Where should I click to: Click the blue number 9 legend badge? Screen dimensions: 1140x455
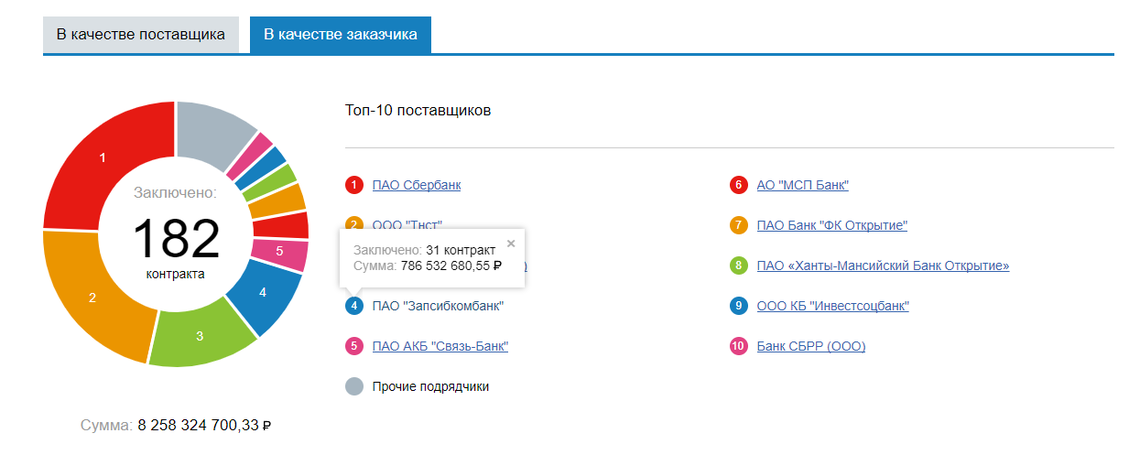tap(739, 306)
